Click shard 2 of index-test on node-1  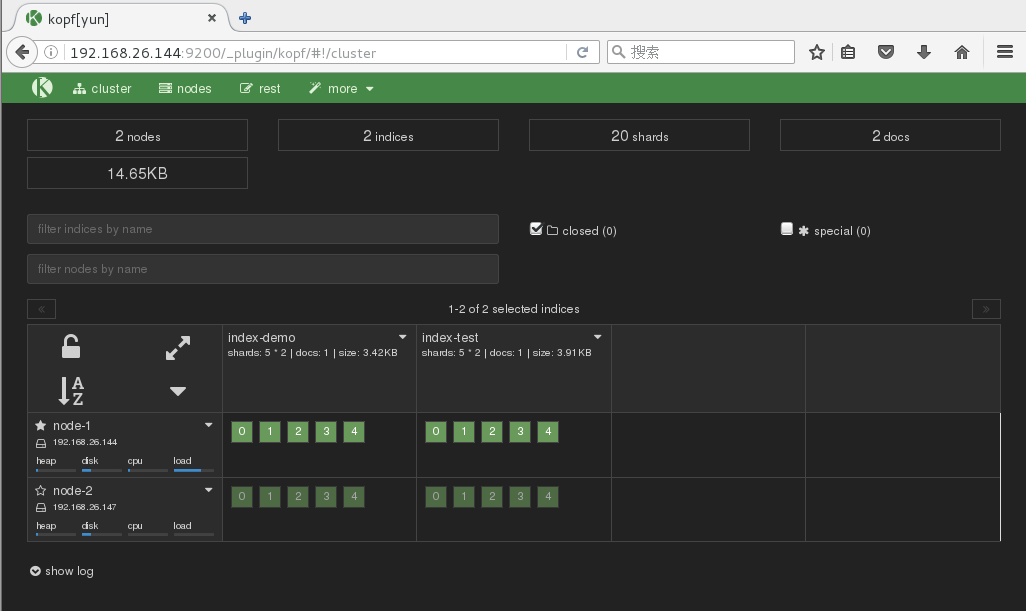(491, 431)
